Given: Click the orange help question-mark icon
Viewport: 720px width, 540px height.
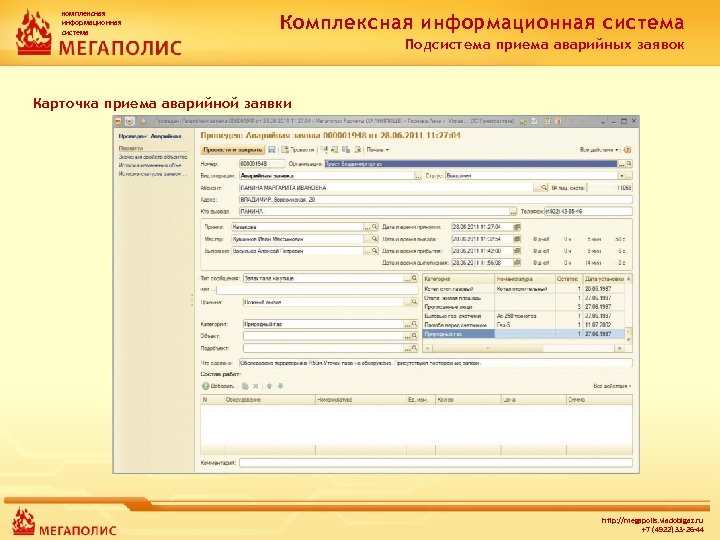Looking at the screenshot, I should 627,150.
